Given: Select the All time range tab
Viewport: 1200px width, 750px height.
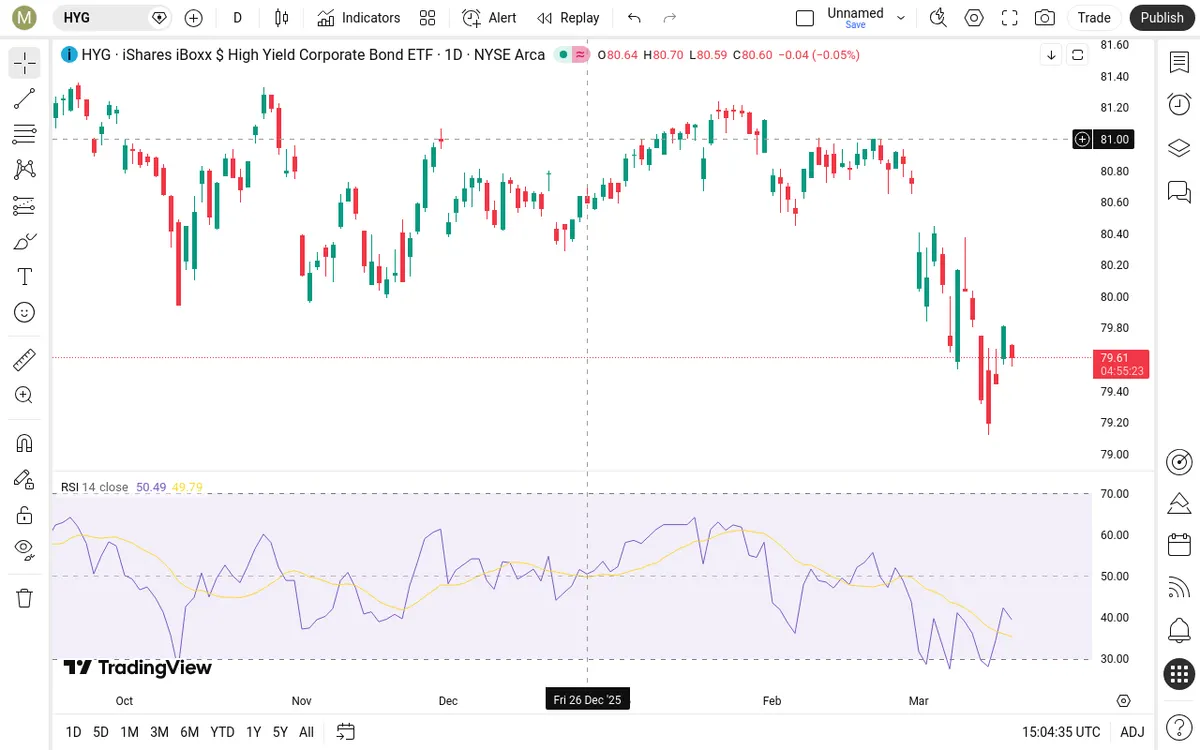Looking at the screenshot, I should click(306, 732).
